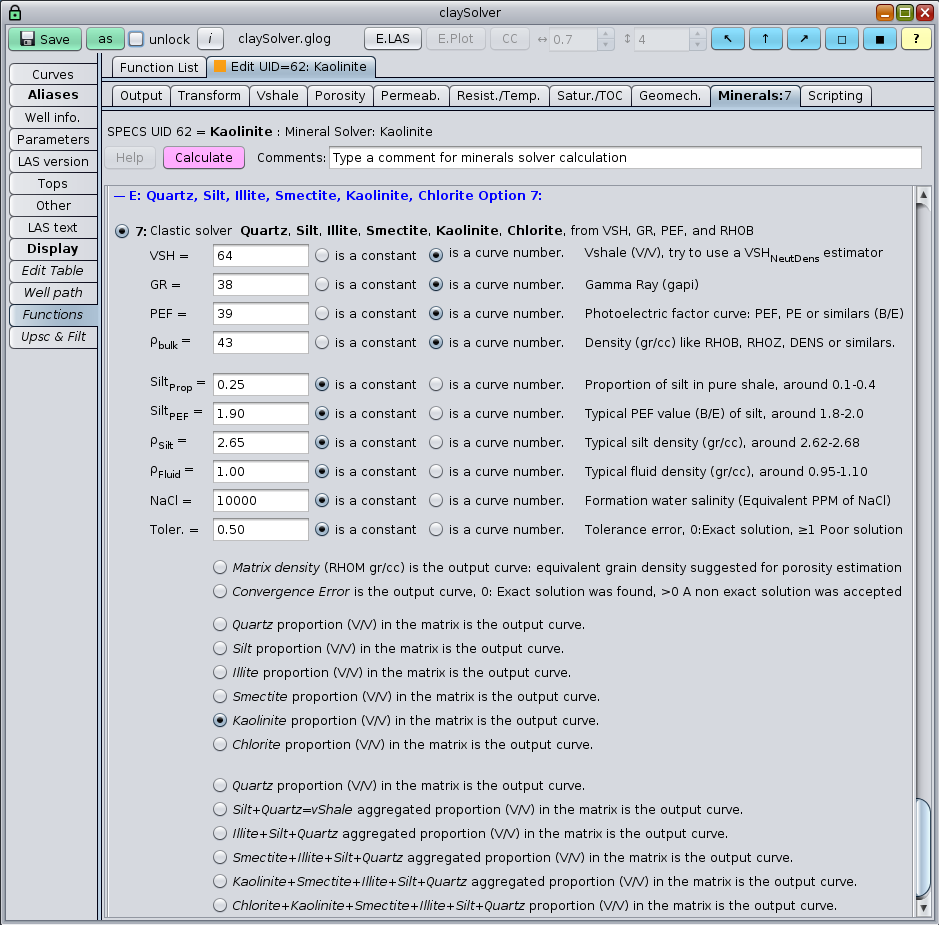Set VSH to 'is a constant'
This screenshot has height=925, width=939.
(322, 256)
